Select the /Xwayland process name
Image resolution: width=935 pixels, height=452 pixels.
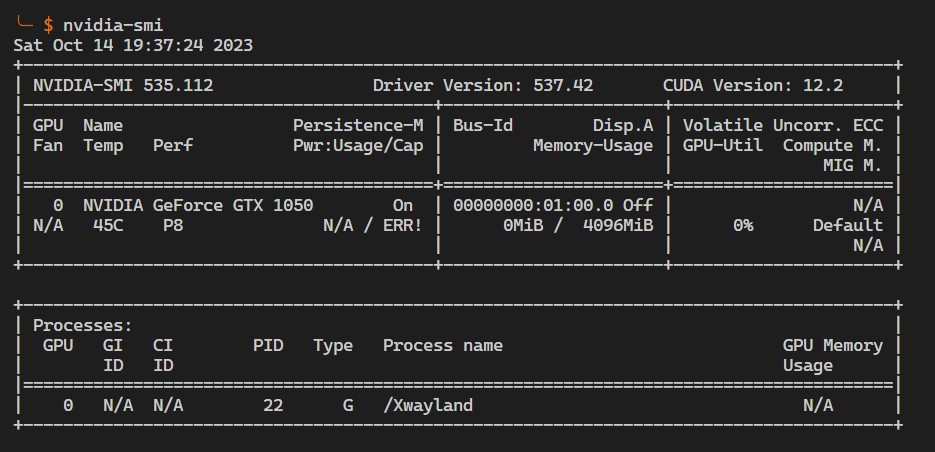pyautogui.click(x=428, y=405)
